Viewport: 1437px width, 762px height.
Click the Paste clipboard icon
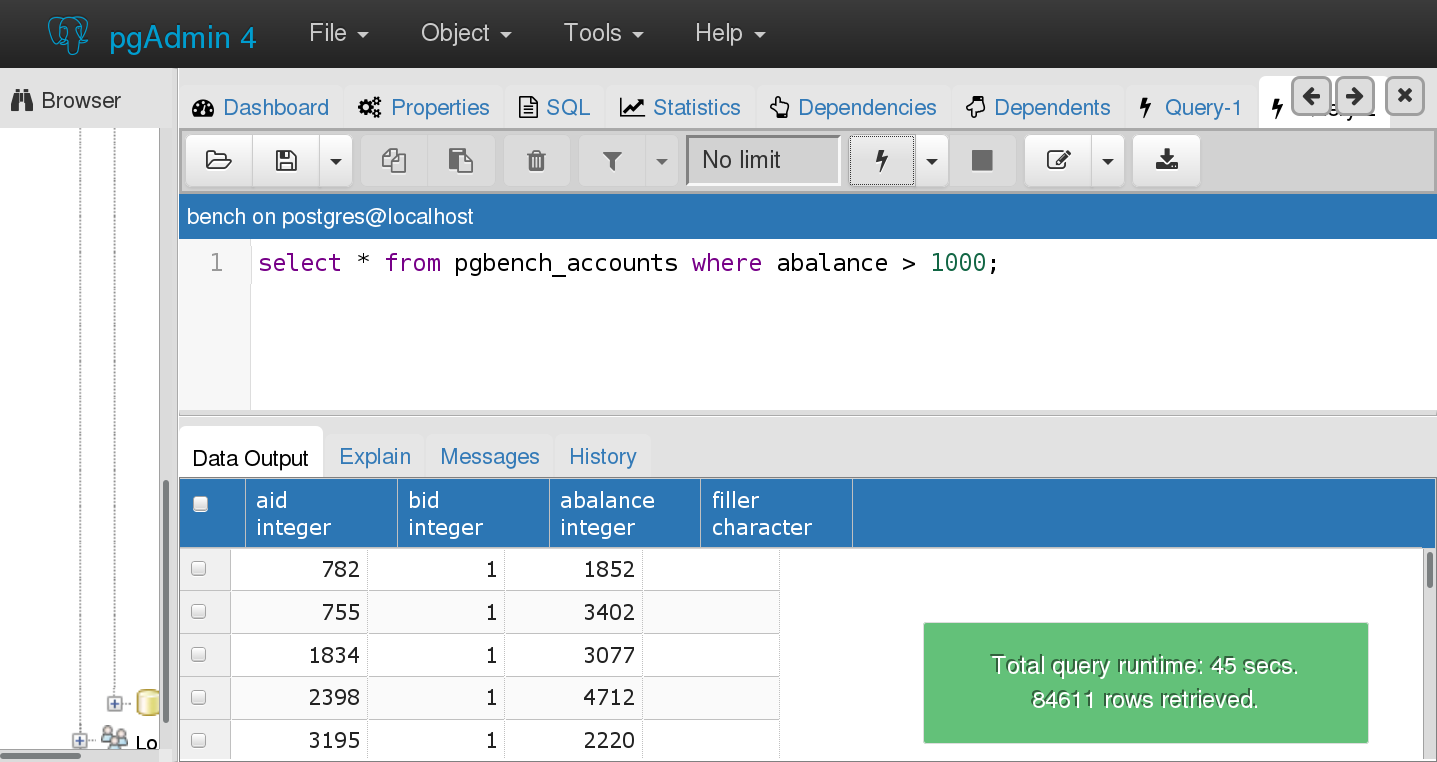(x=460, y=160)
